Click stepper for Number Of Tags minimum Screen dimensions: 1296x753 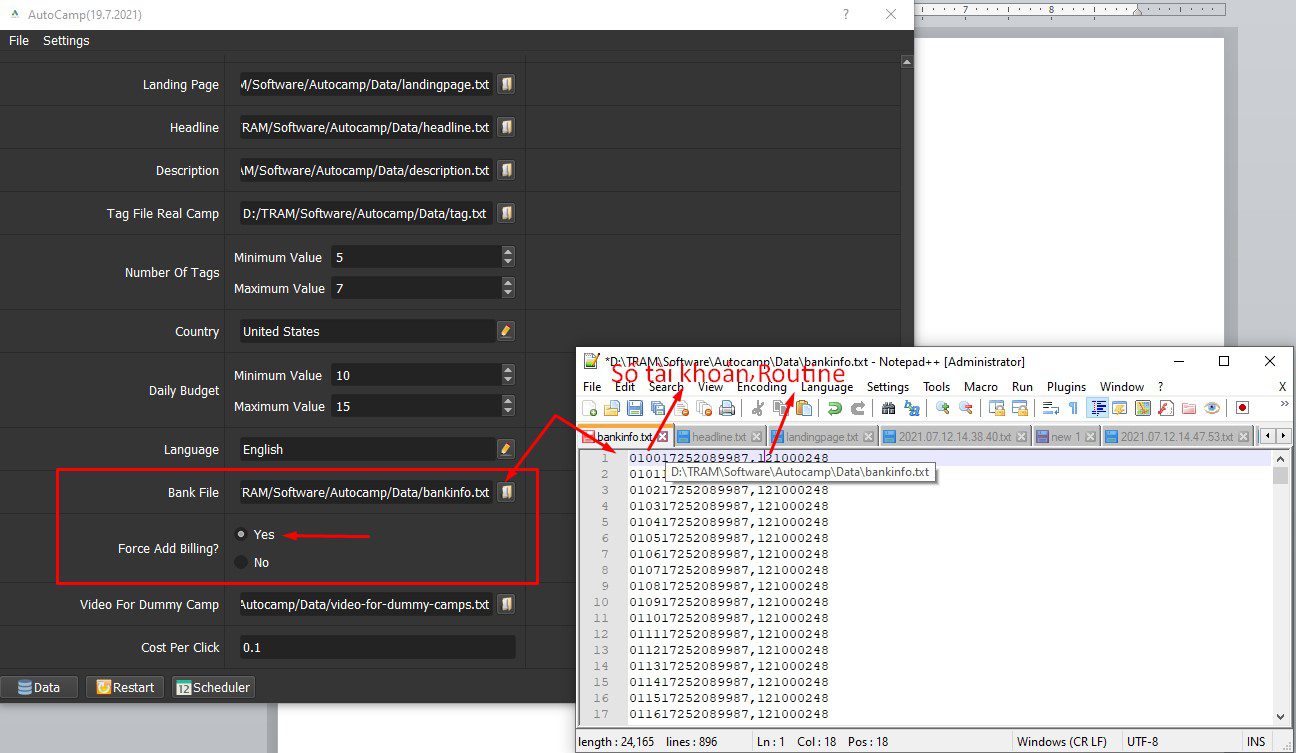point(508,257)
